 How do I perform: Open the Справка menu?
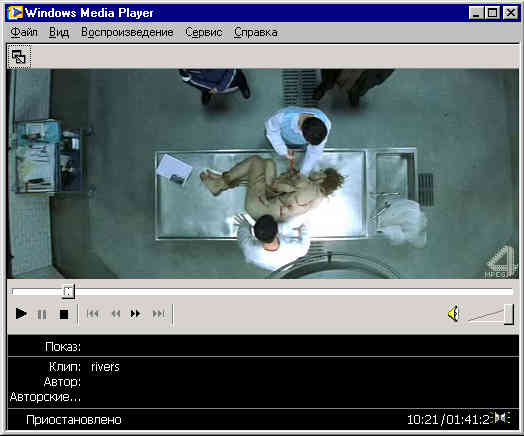(256, 32)
